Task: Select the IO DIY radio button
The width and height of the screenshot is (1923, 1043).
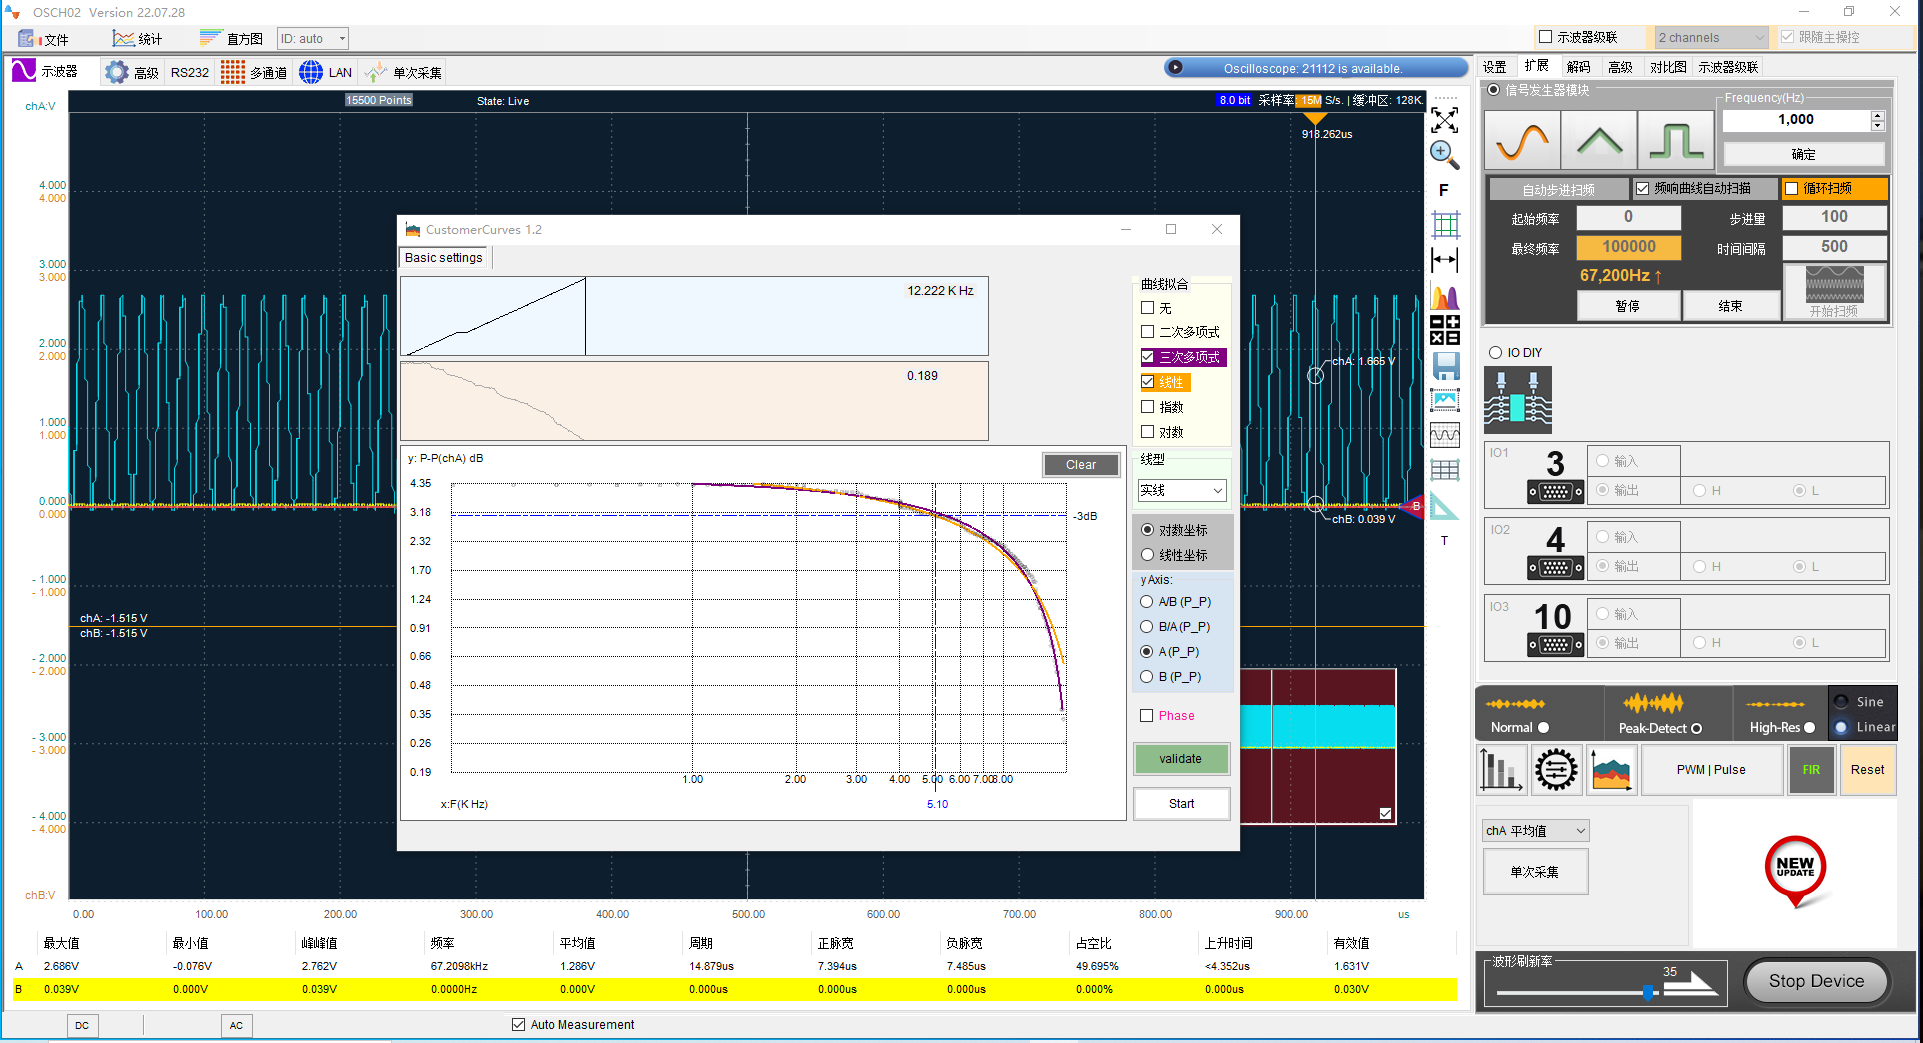Action: [x=1495, y=352]
